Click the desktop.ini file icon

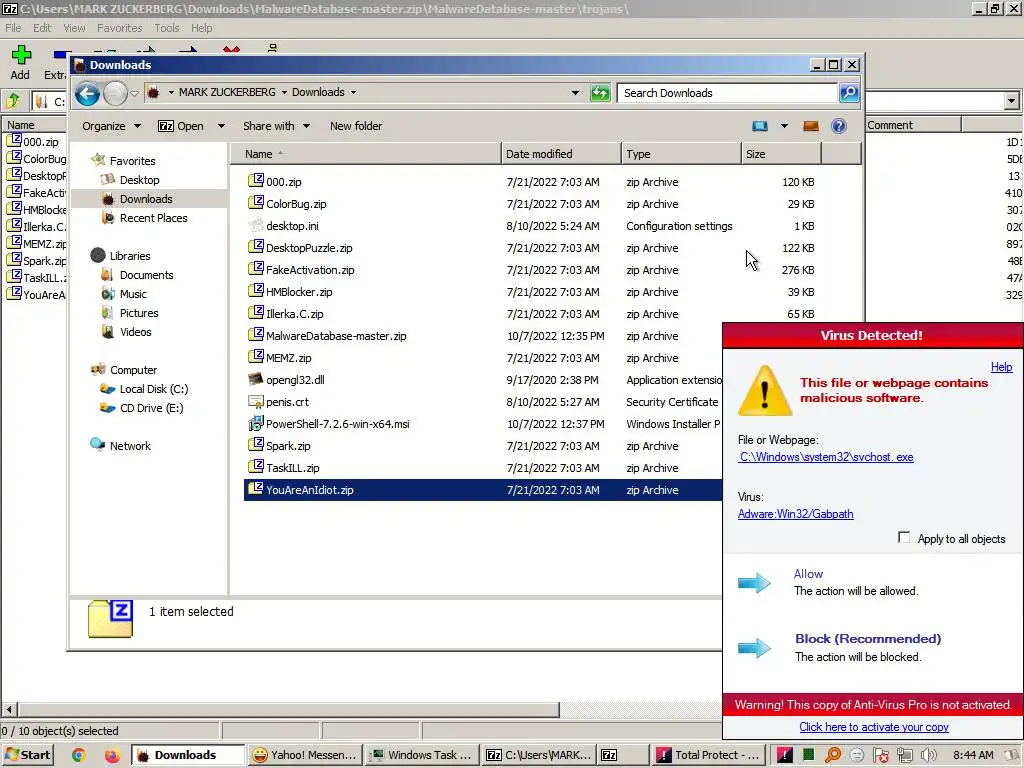pyautogui.click(x=255, y=225)
